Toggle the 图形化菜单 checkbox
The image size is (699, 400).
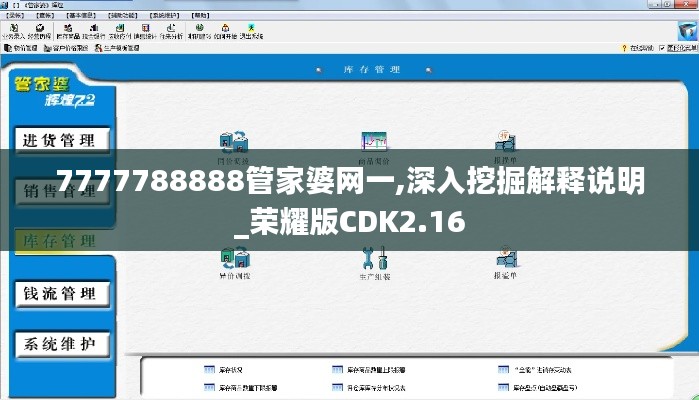click(x=662, y=48)
